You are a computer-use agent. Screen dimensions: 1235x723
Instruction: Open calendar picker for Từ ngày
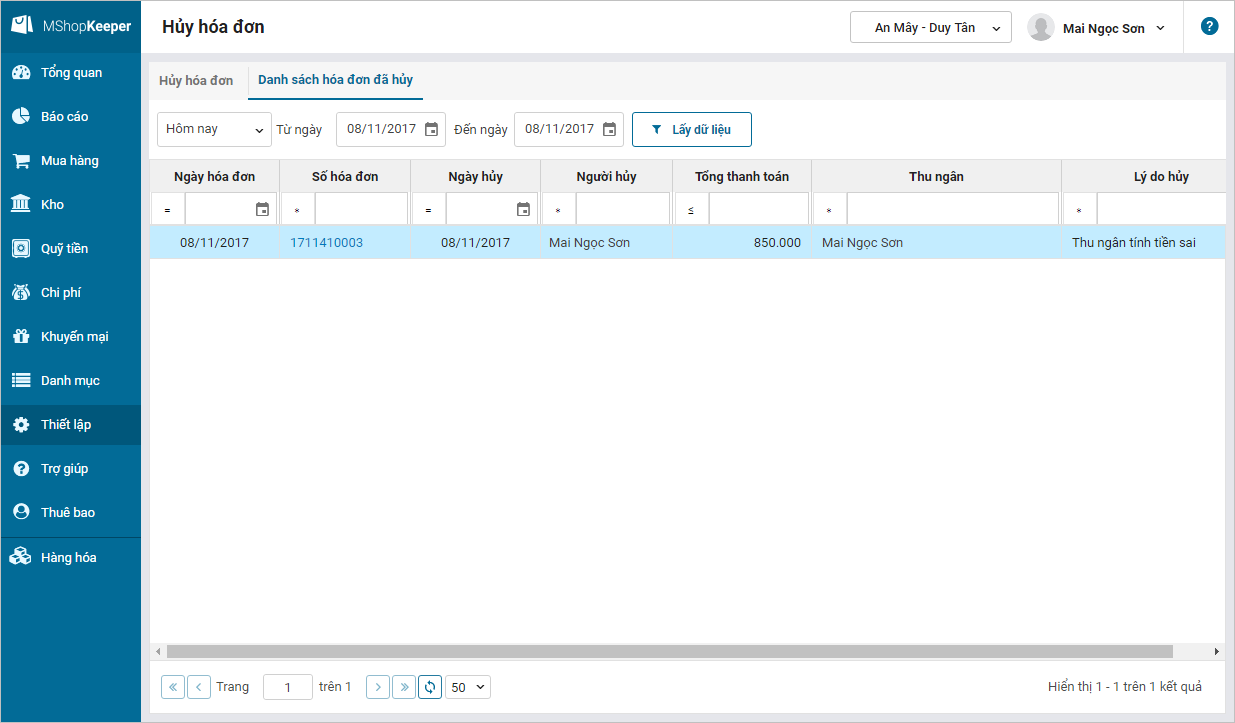pos(431,129)
